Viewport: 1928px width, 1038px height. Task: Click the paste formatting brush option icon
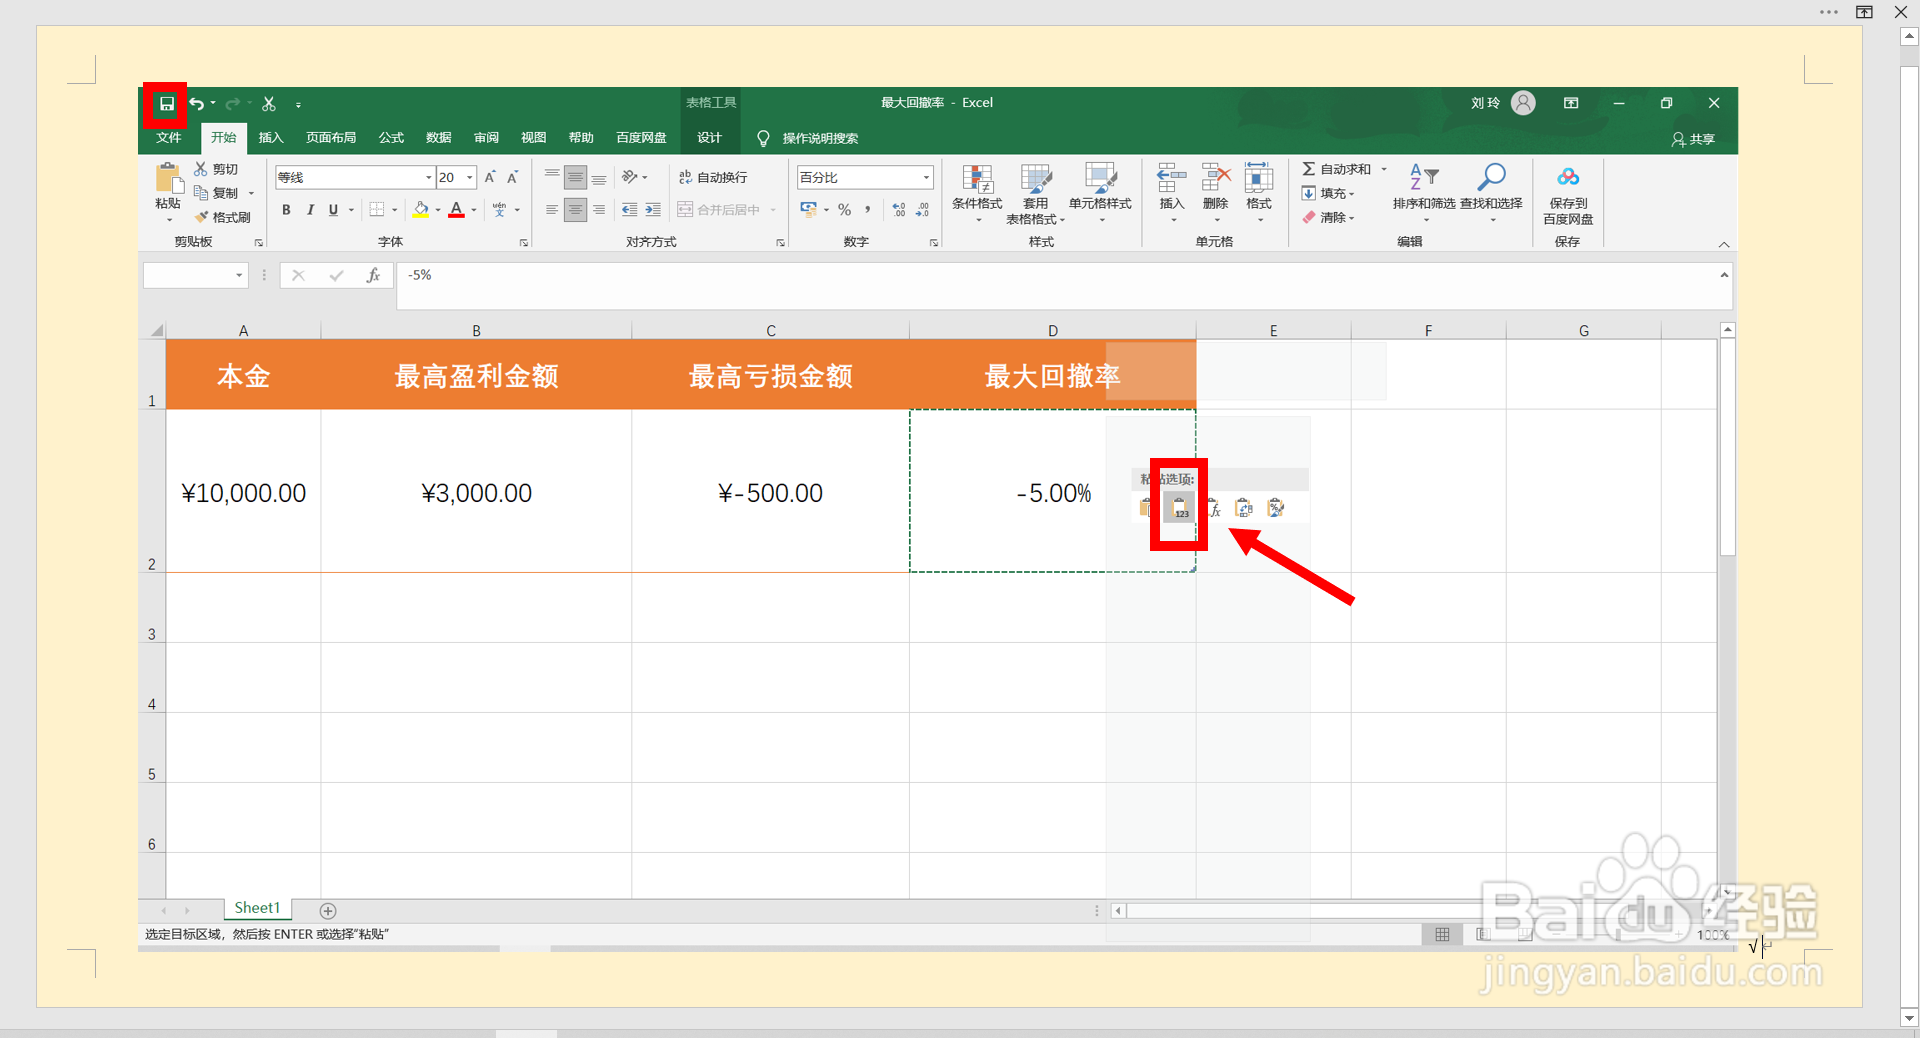[1276, 508]
